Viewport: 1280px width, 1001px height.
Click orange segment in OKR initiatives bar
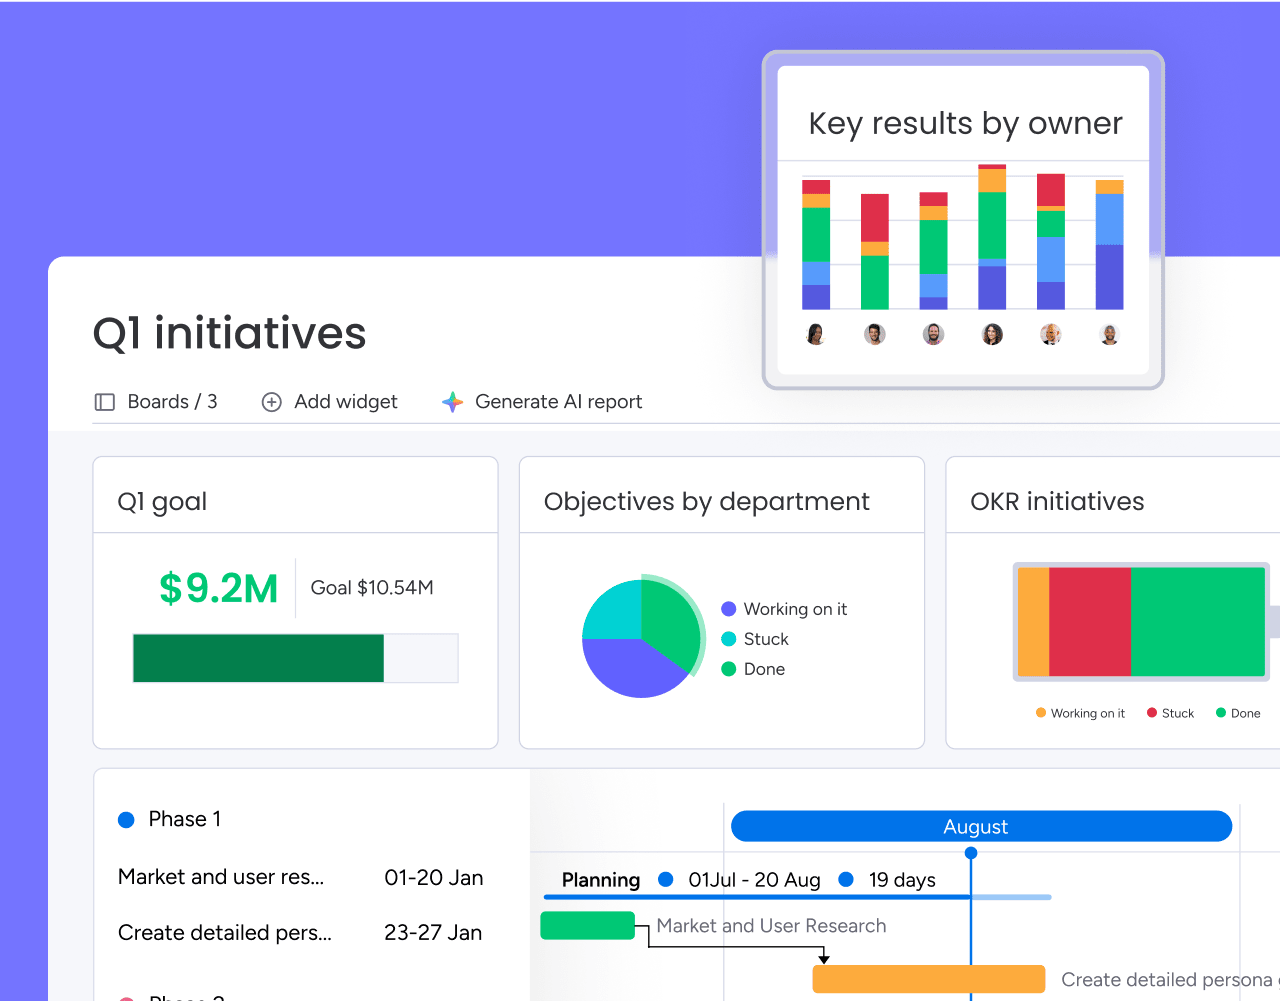(1033, 622)
